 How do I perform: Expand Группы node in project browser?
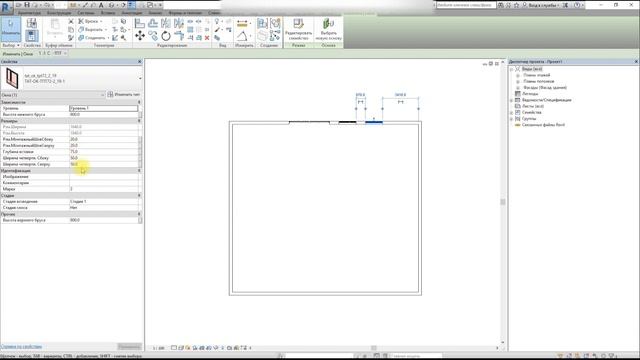point(511,118)
